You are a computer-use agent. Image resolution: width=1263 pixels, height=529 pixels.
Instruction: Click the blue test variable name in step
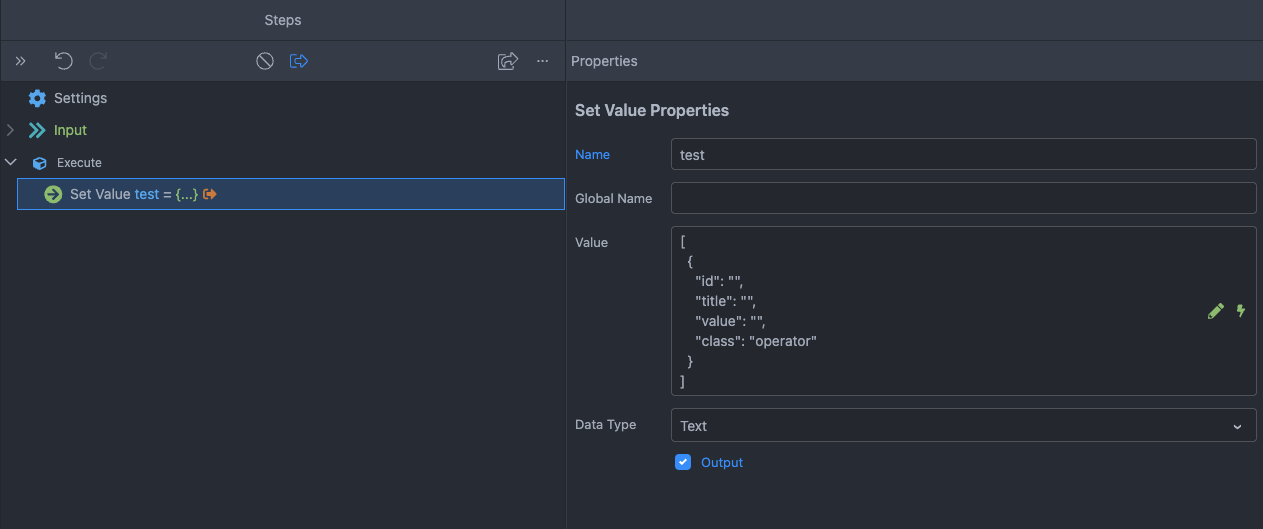147,194
